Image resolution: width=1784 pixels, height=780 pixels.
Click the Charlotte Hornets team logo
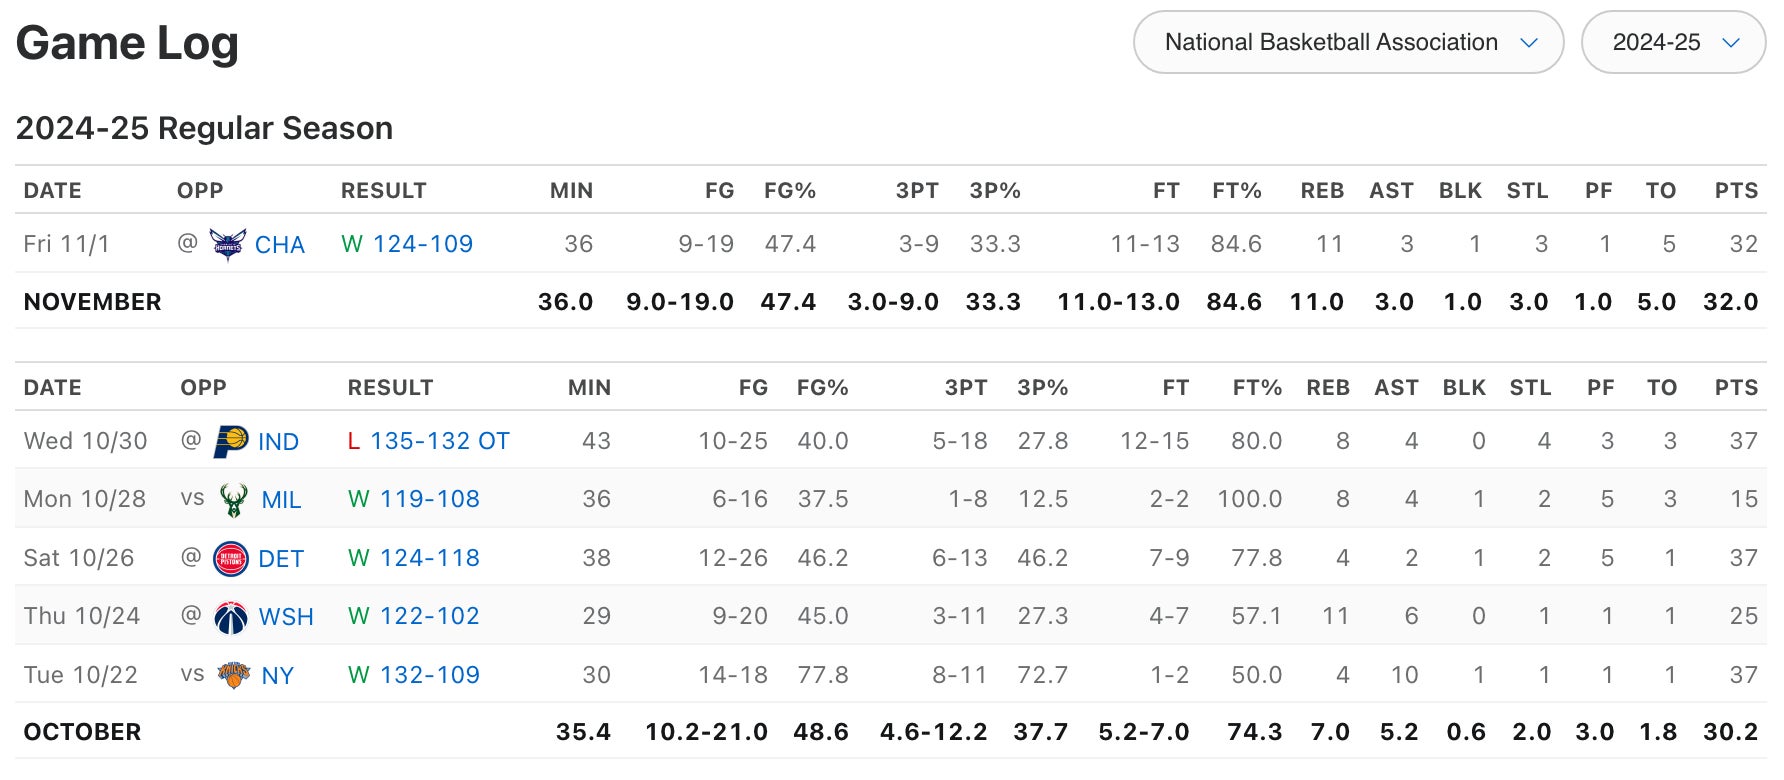(228, 244)
